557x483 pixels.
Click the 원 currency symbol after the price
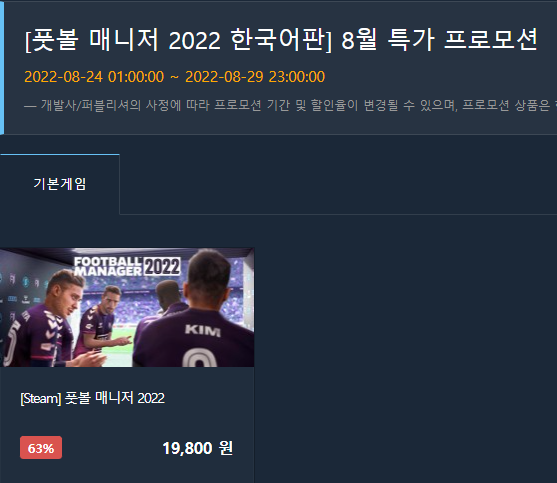[x=226, y=448]
